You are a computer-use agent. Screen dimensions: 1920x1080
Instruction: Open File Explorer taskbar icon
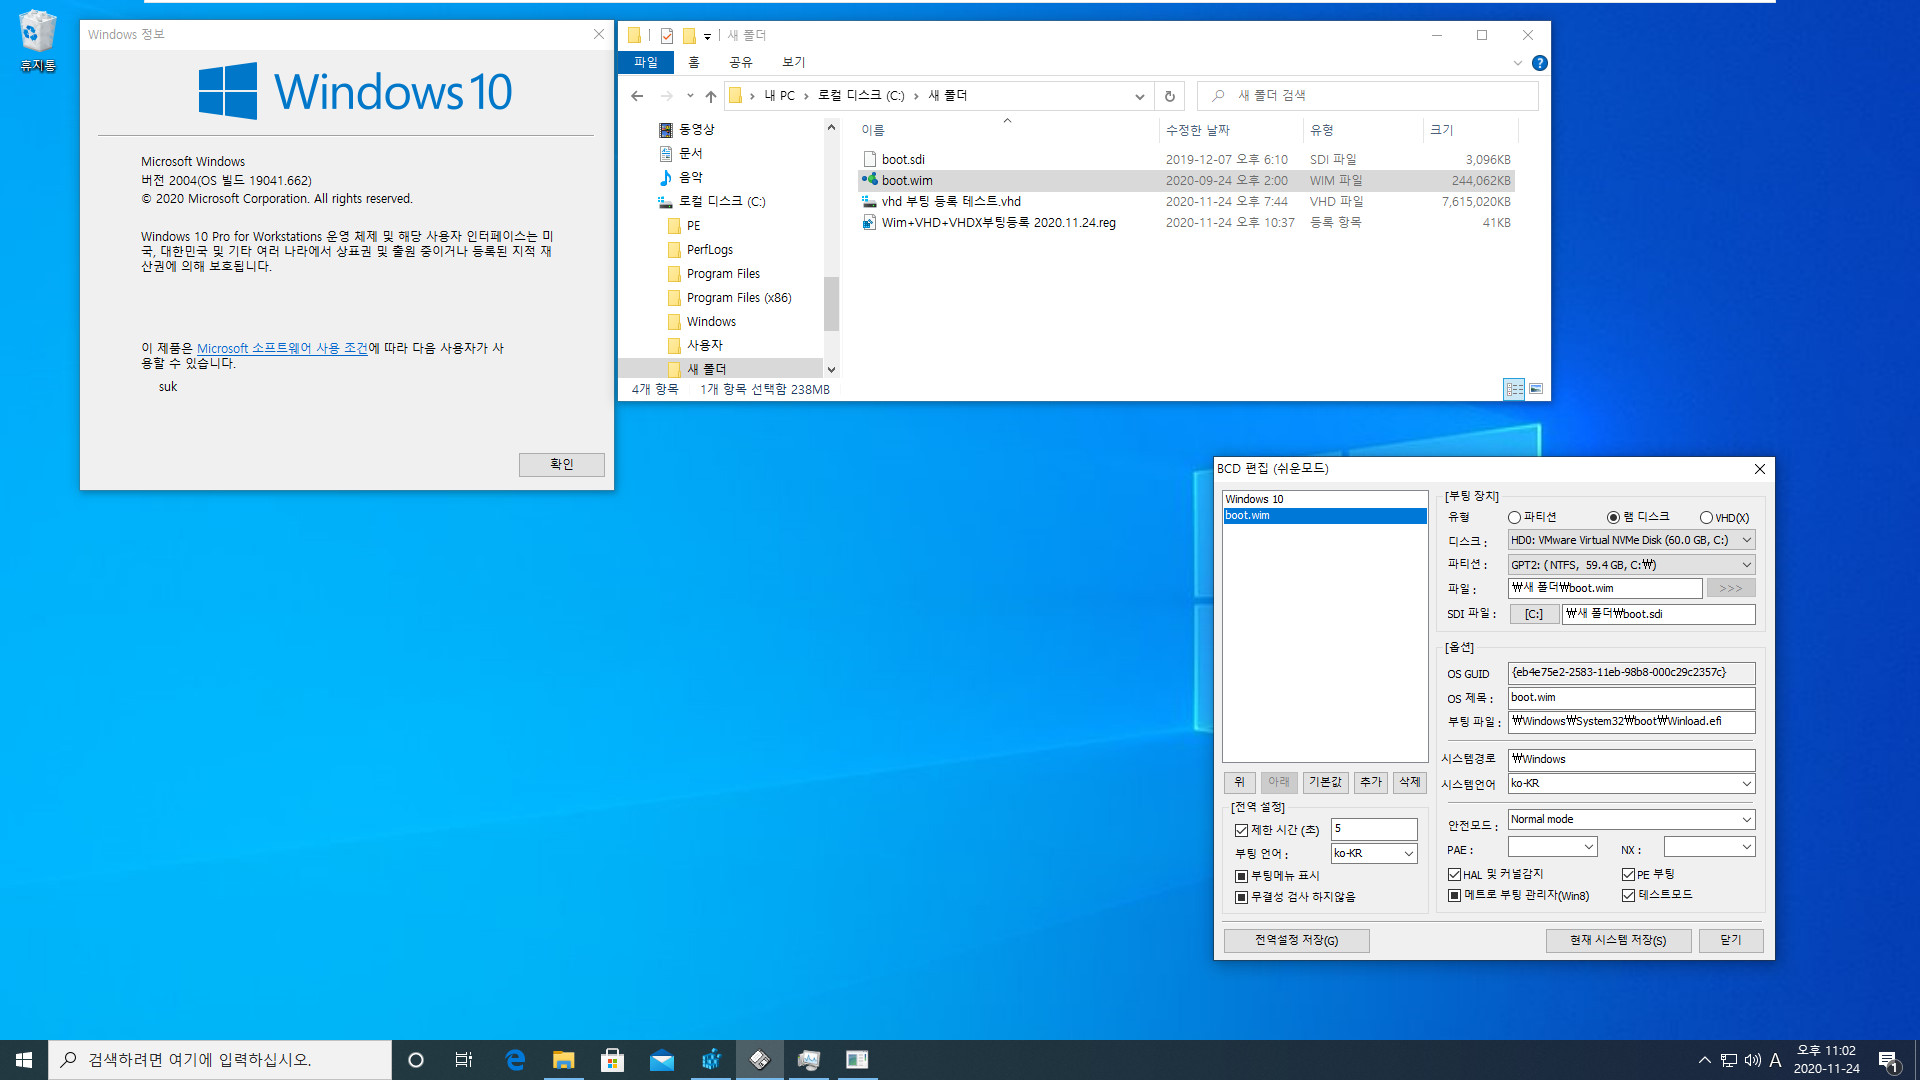tap(564, 1060)
